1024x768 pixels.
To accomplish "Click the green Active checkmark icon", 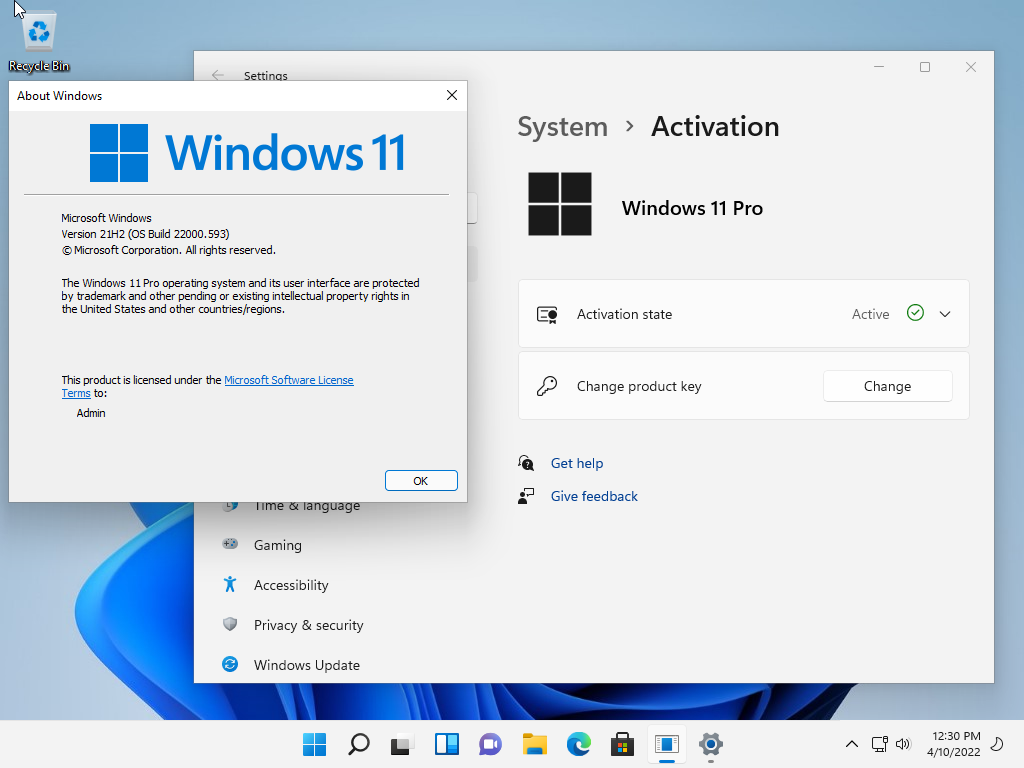I will [x=916, y=313].
